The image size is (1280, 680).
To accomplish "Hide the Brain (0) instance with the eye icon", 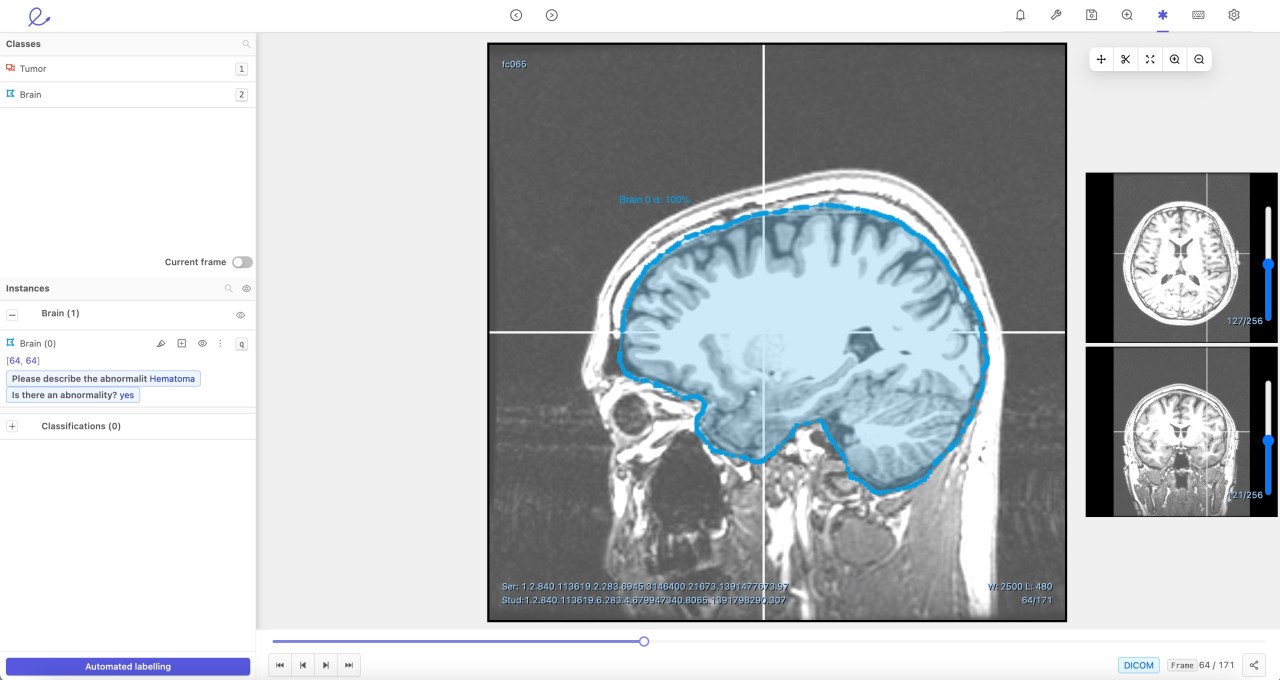I will 202,343.
